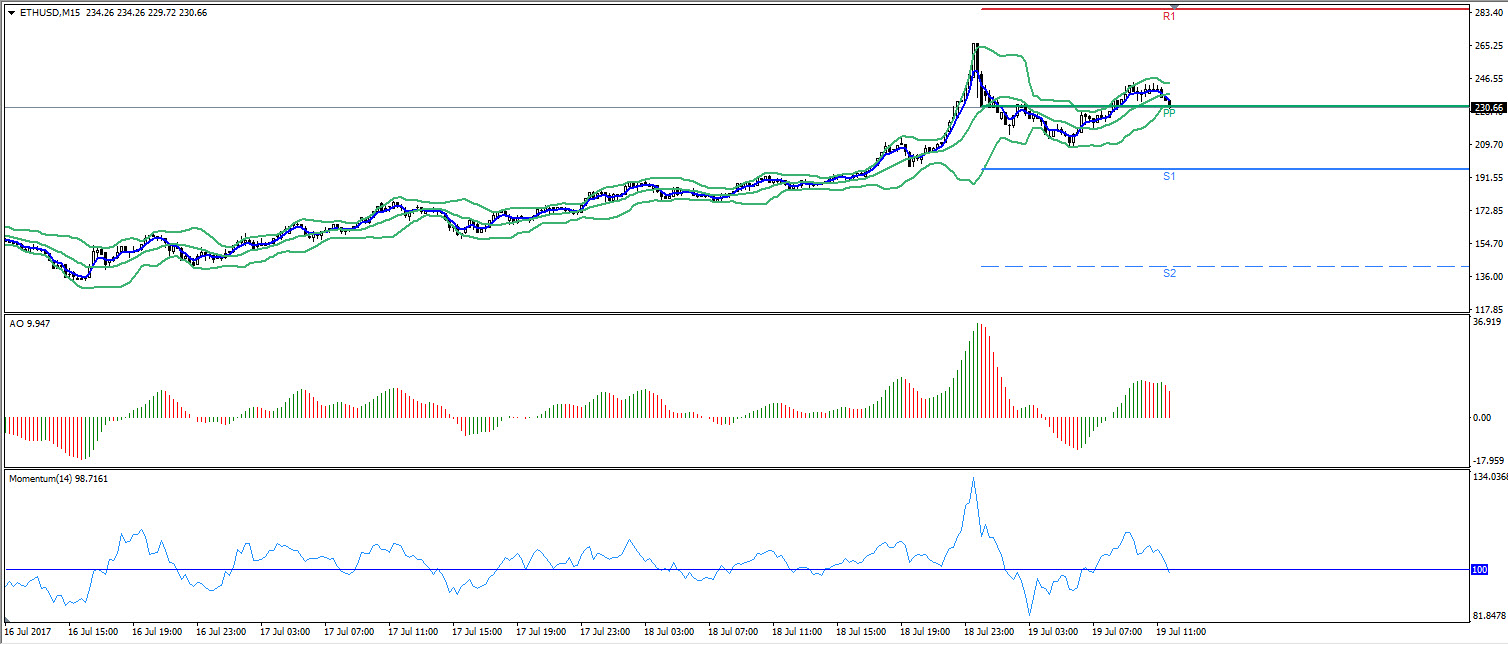
Task: Select the 16 Jul 2017 time axis label
Action: click(26, 631)
